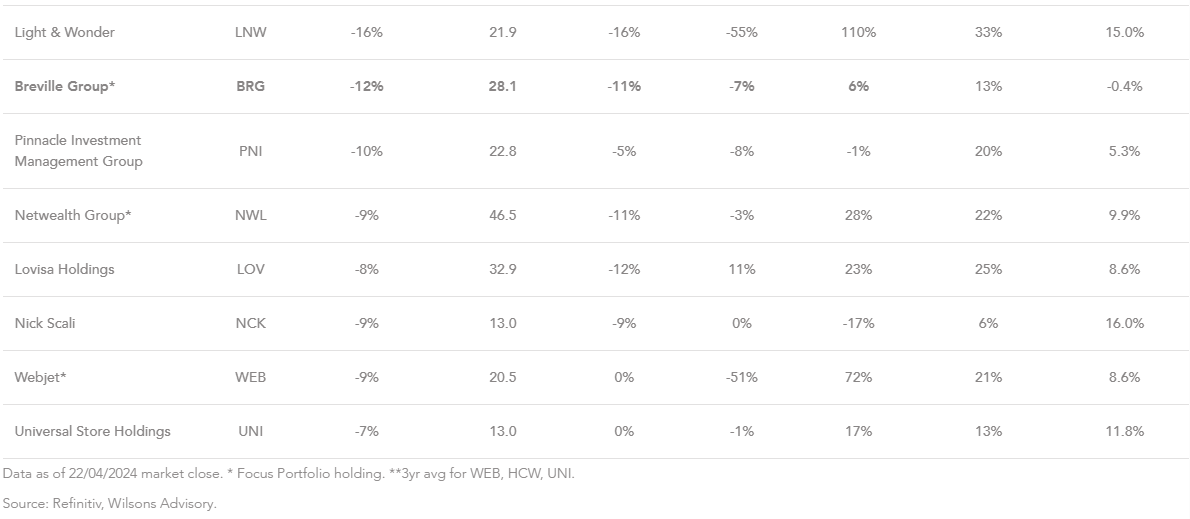Click Pinnacle Investment Management Group name
This screenshot has height=519, width=1190.
click(x=78, y=151)
